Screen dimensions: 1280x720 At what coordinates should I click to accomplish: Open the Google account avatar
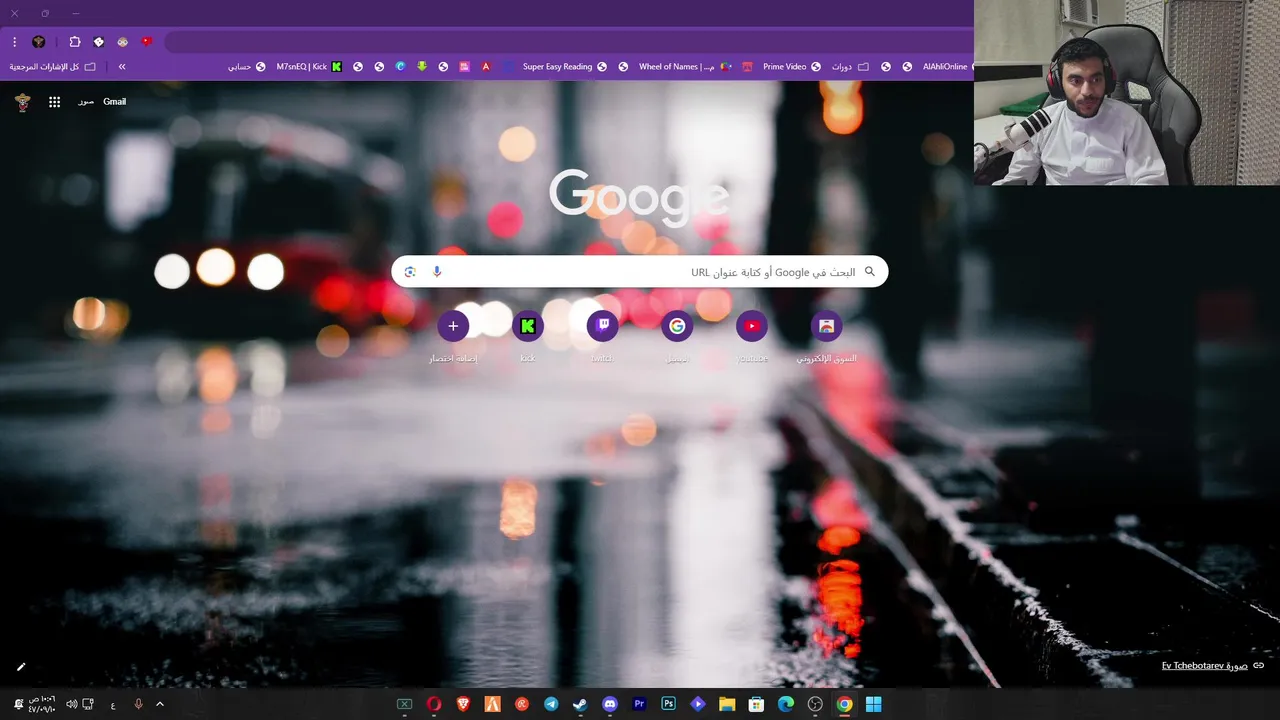pyautogui.click(x=22, y=102)
